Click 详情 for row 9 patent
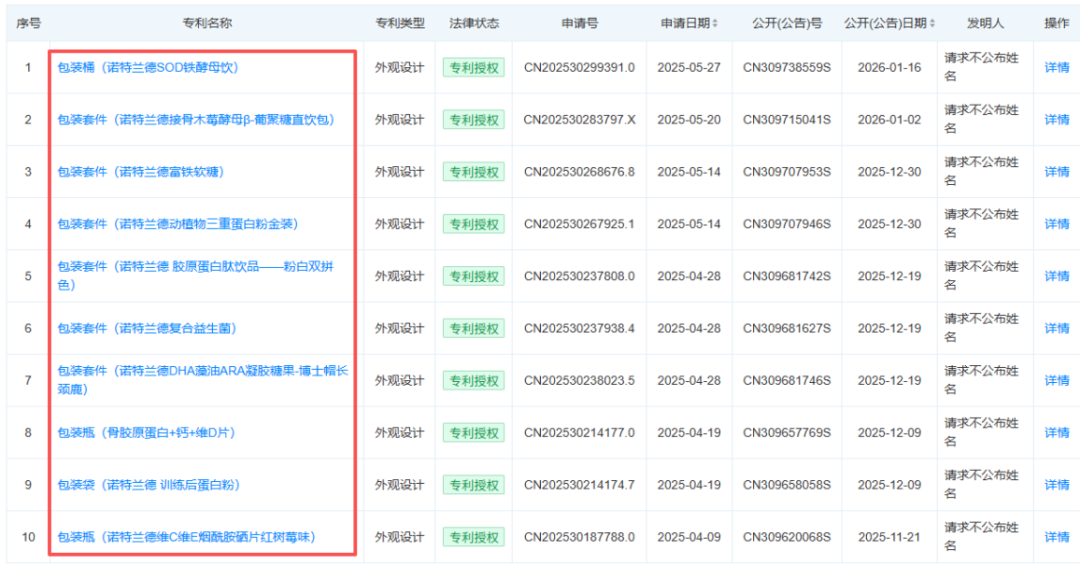Image resolution: width=1080 pixels, height=566 pixels. pos(1057,485)
